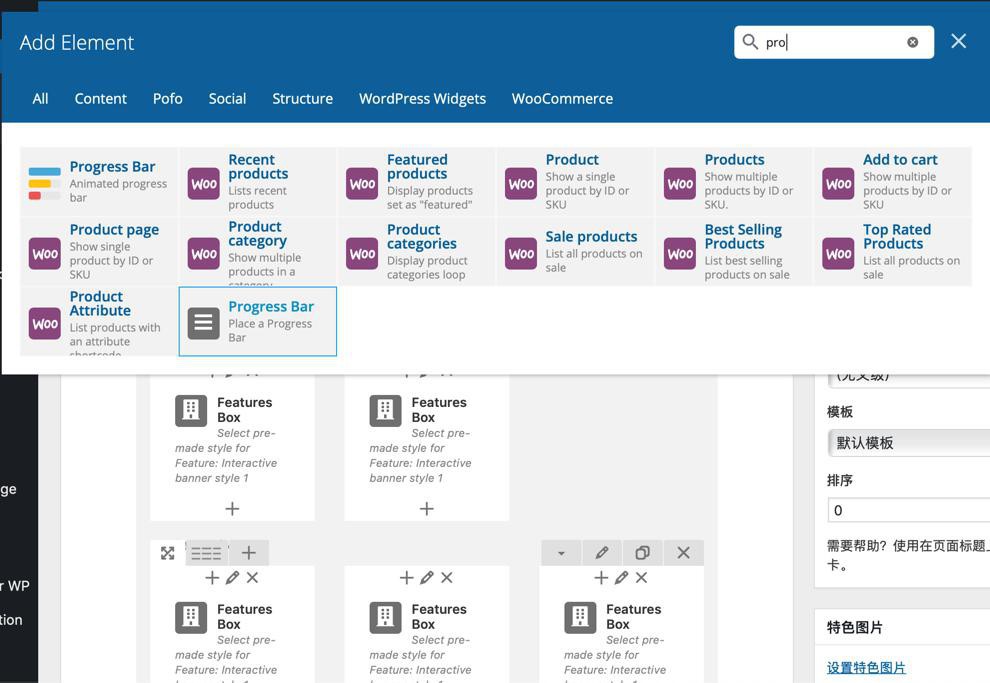
Task: Select Featured products element
Action: point(417,182)
